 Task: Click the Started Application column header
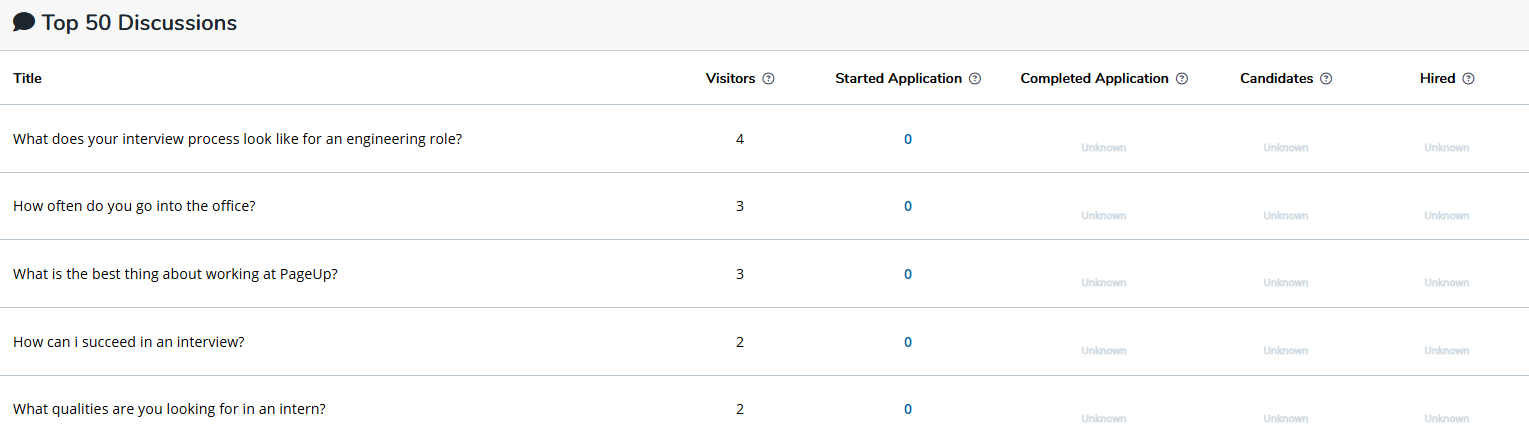click(898, 78)
